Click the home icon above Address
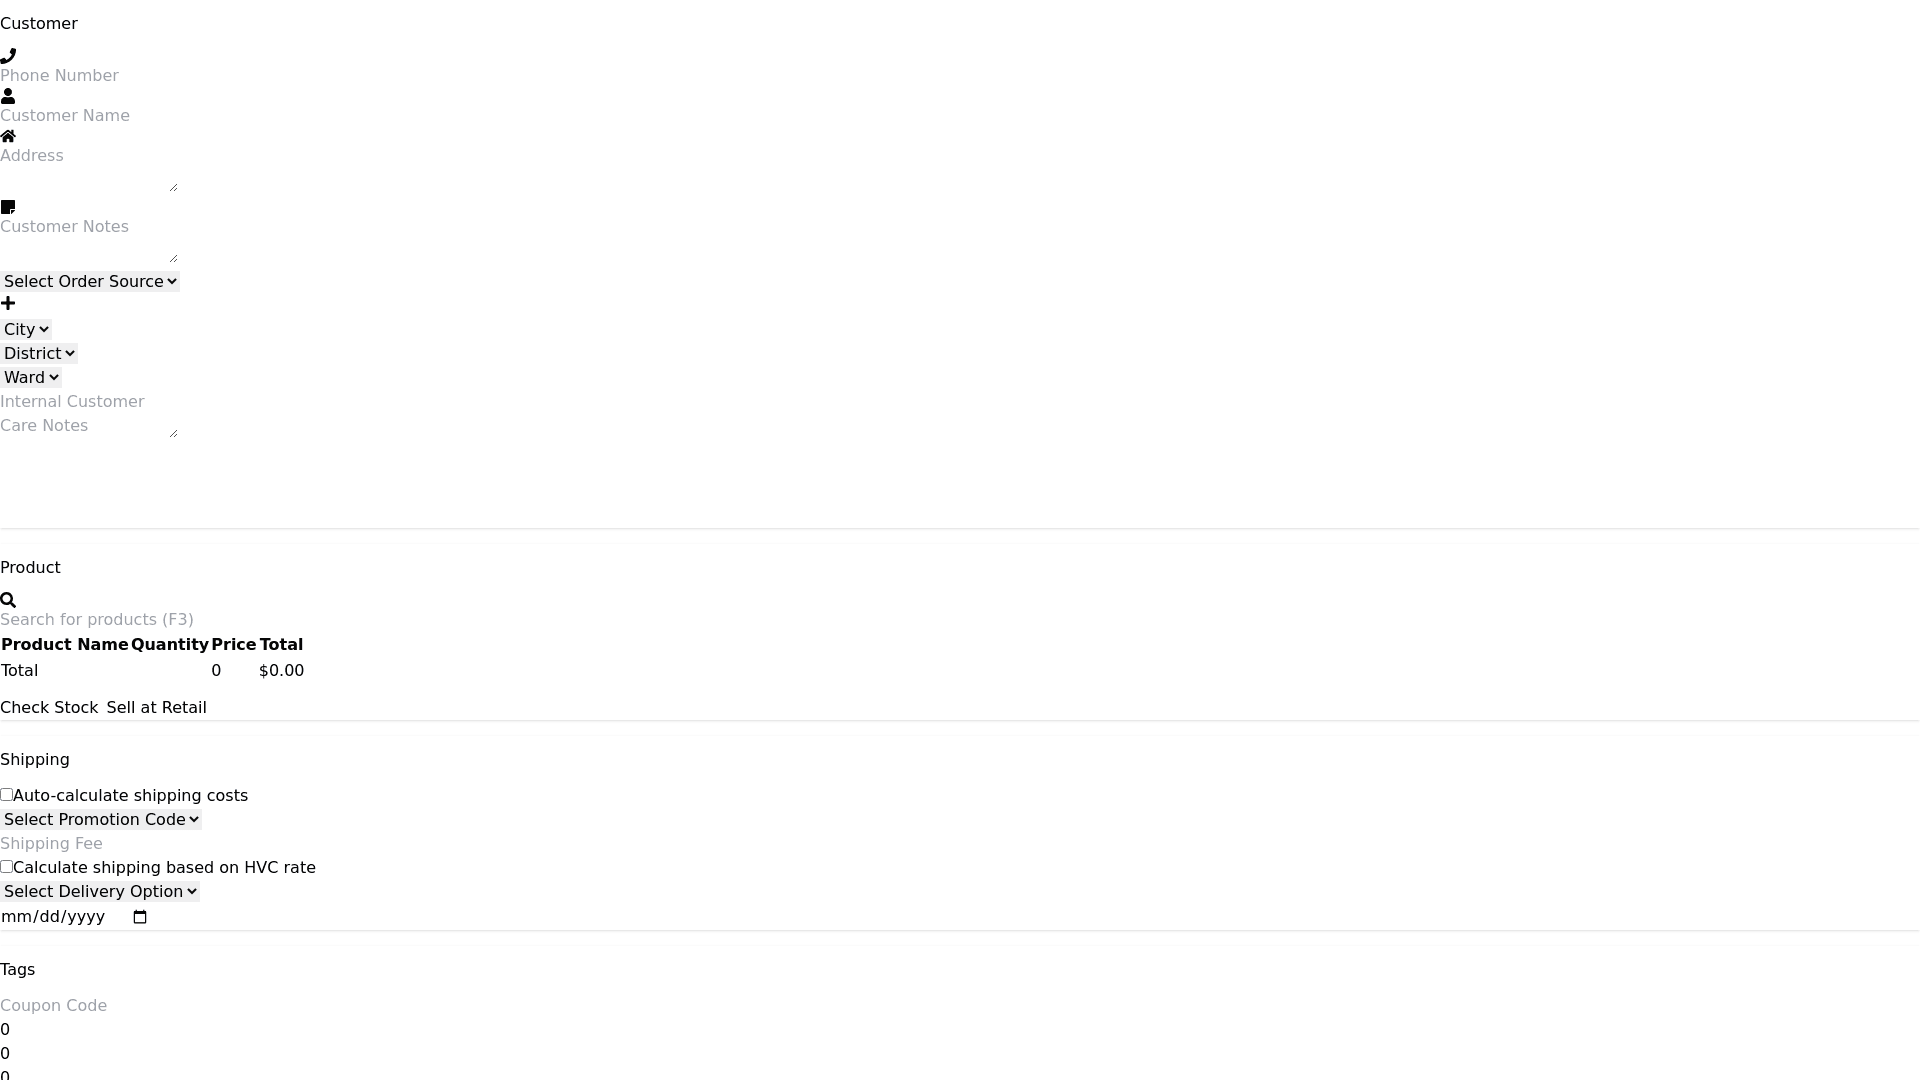The image size is (1920, 1080). [x=8, y=136]
